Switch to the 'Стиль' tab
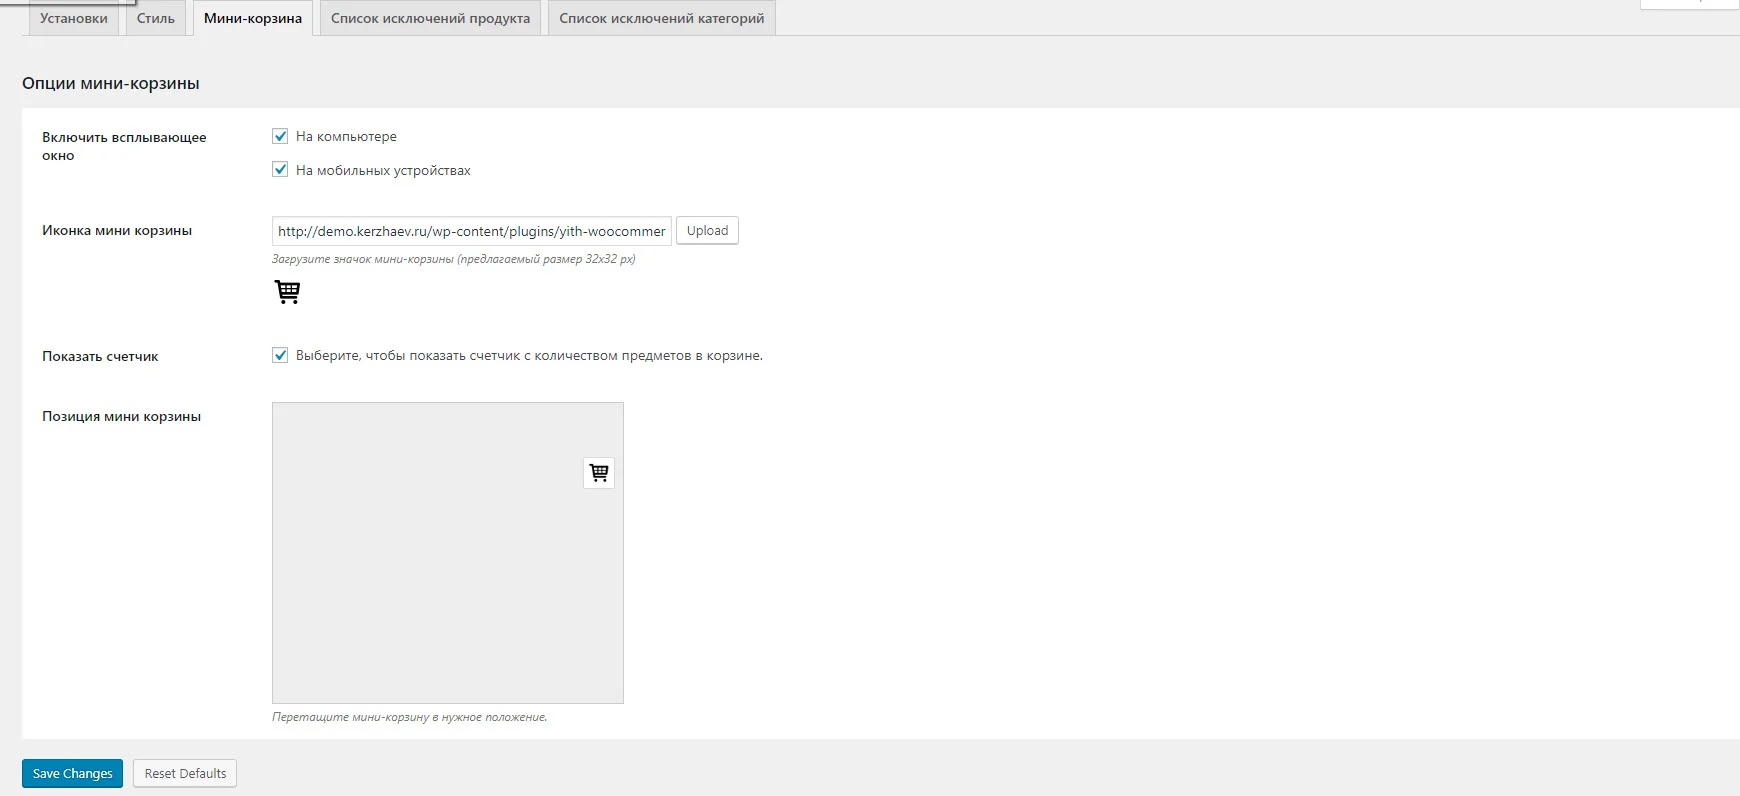The width and height of the screenshot is (1740, 796). 156,18
